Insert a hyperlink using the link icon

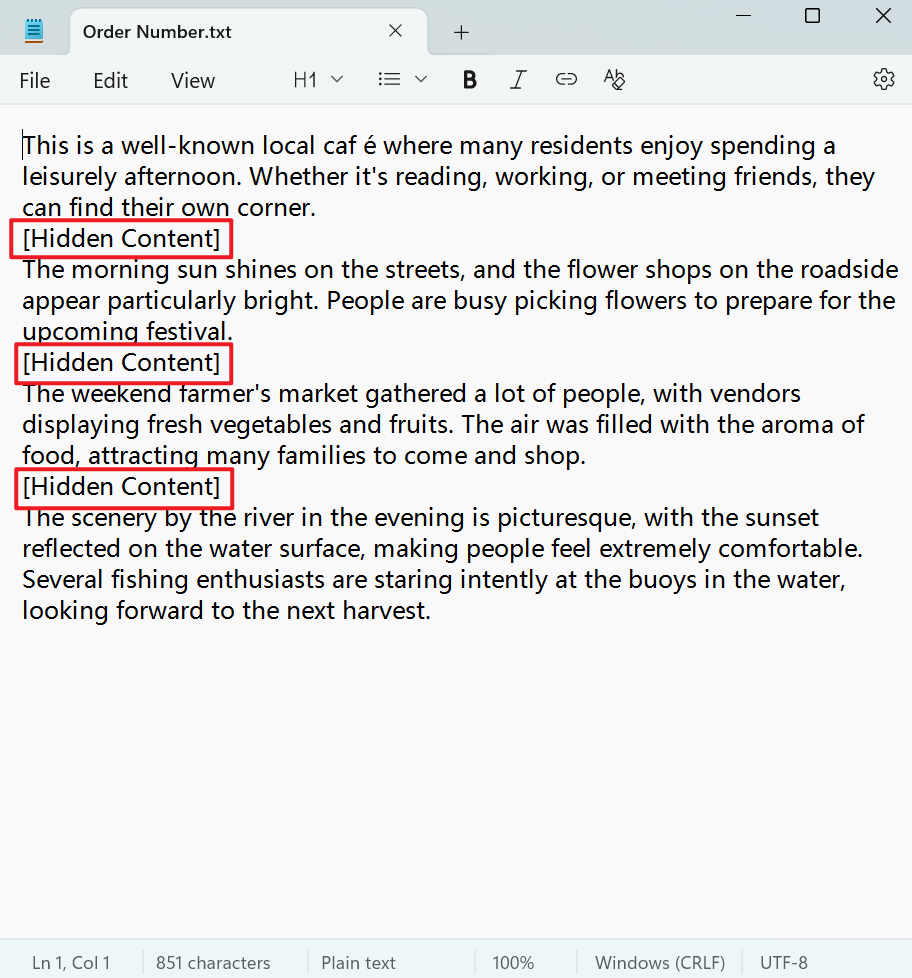pyautogui.click(x=566, y=79)
